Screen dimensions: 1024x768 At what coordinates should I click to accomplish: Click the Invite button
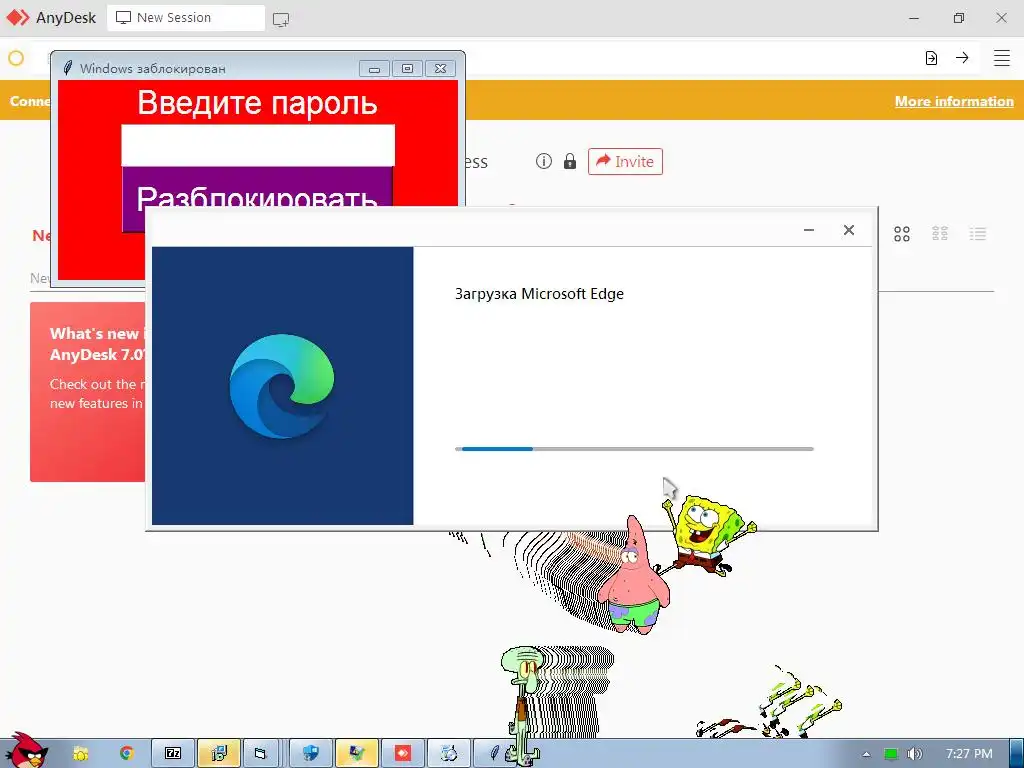625,161
